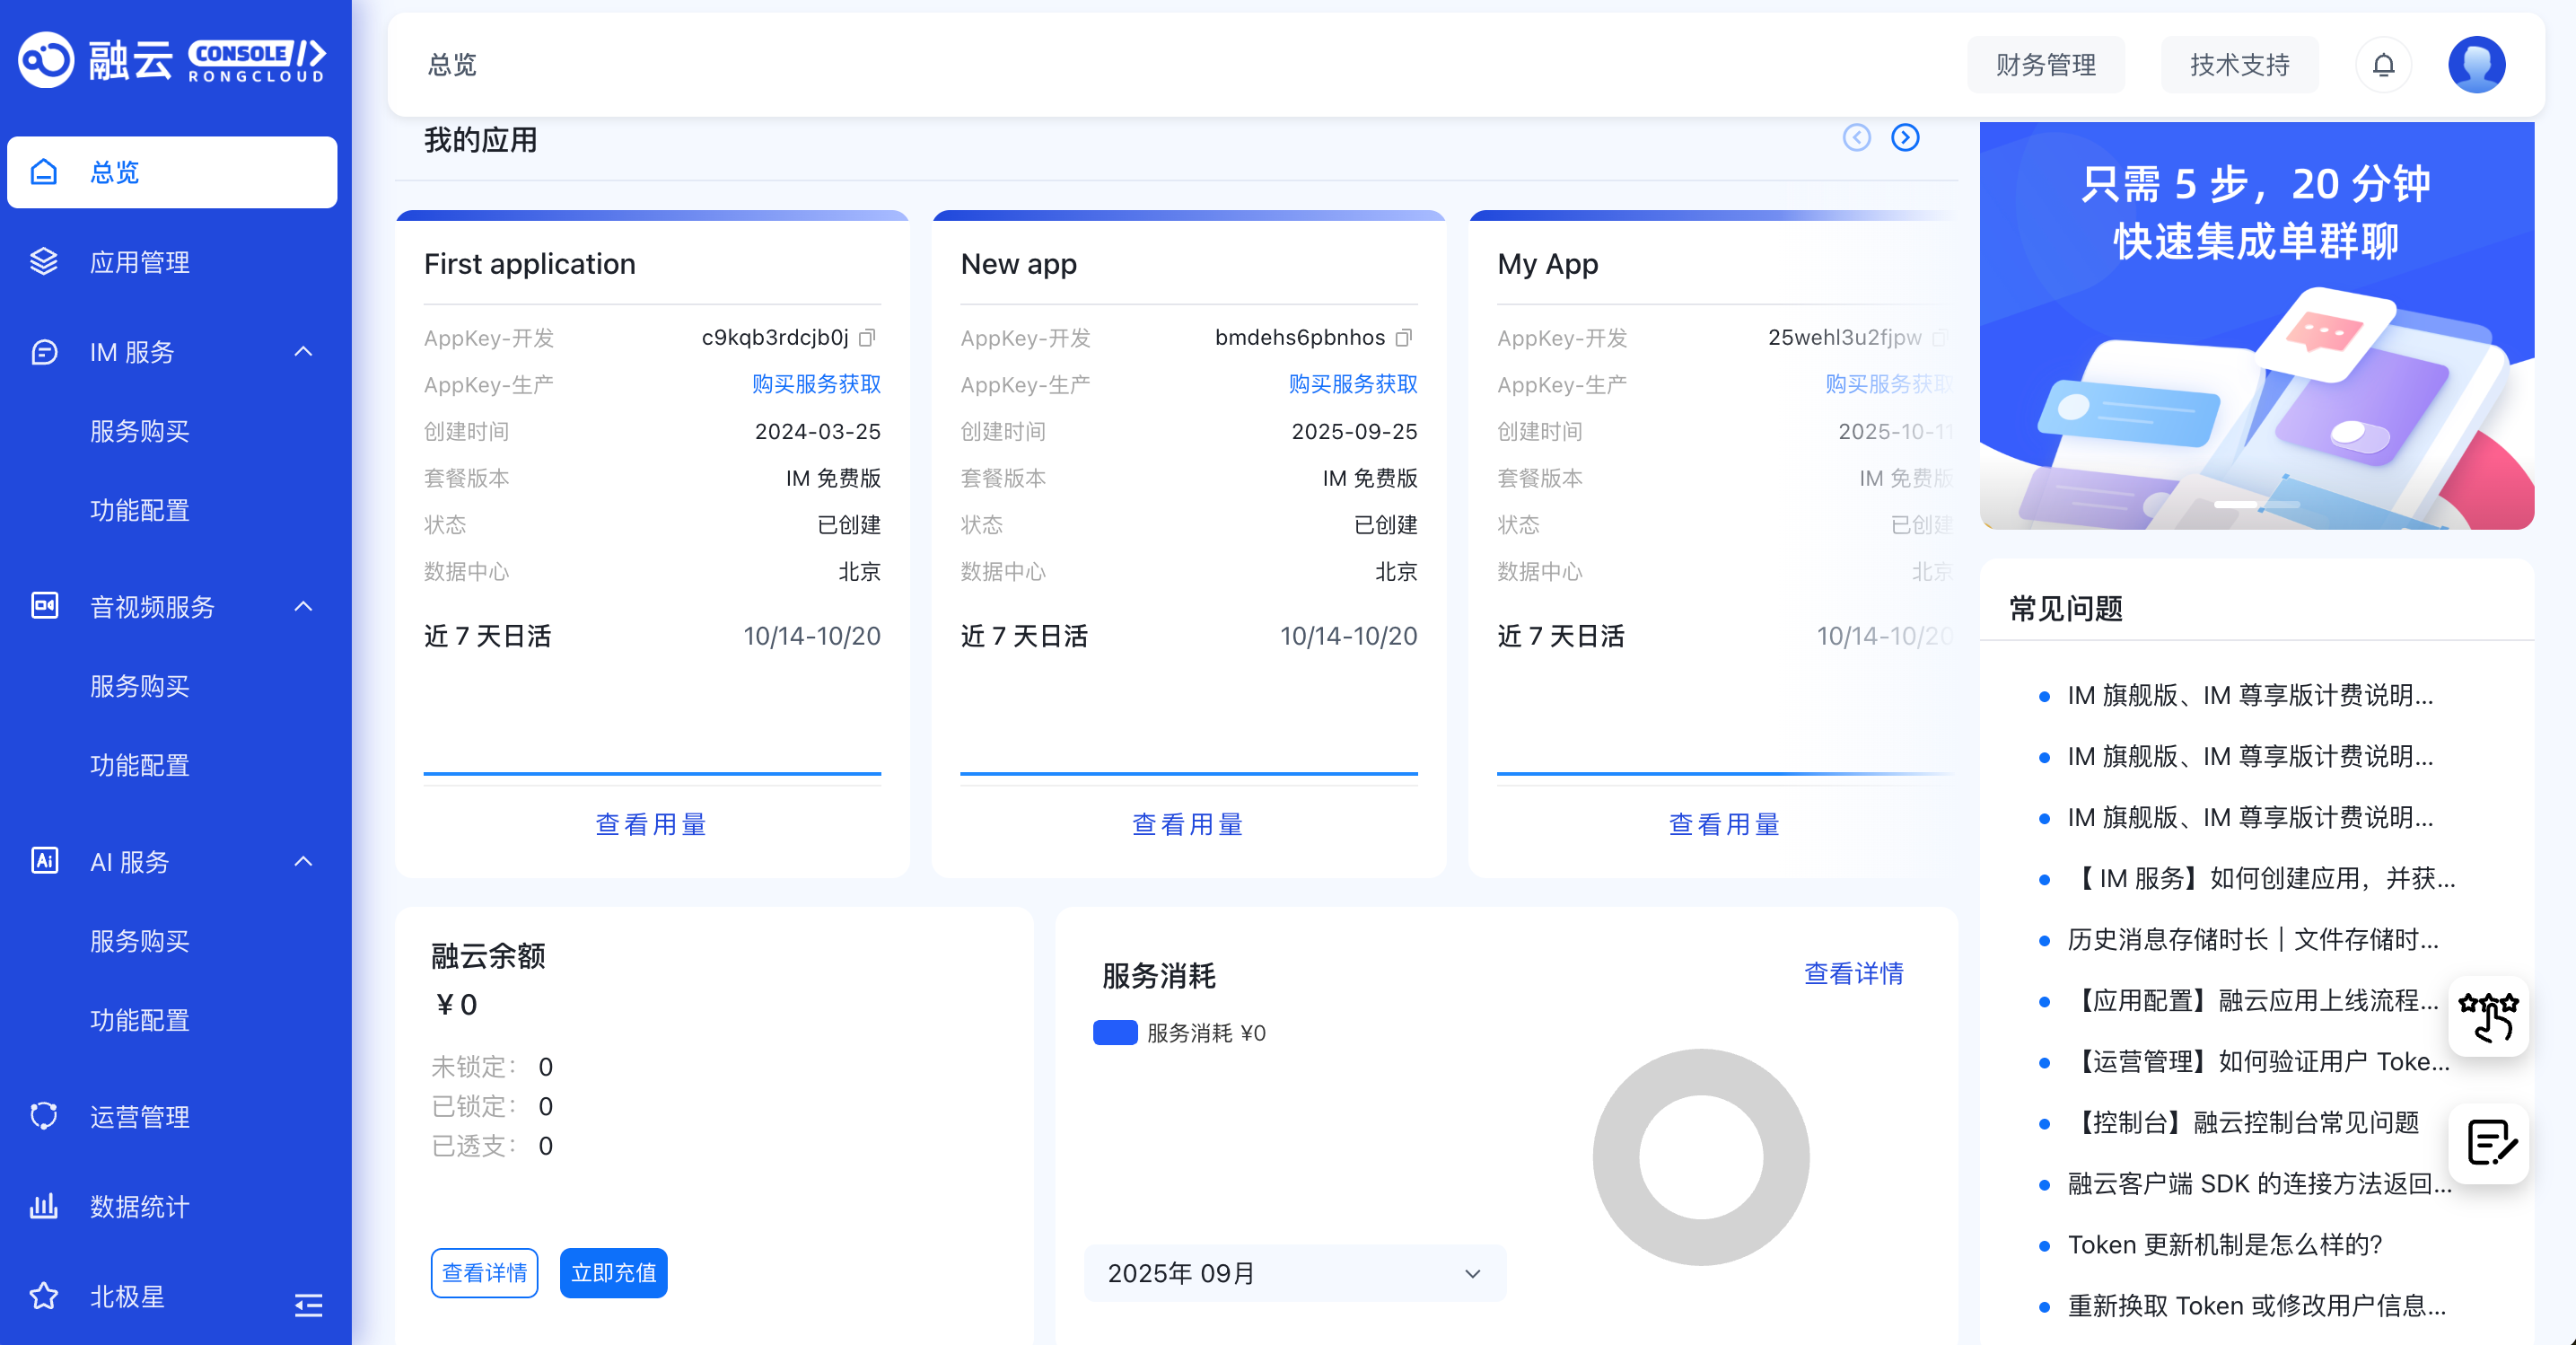Select 总览 home icon in sidebar
This screenshot has height=1345, width=2576.
tap(44, 171)
